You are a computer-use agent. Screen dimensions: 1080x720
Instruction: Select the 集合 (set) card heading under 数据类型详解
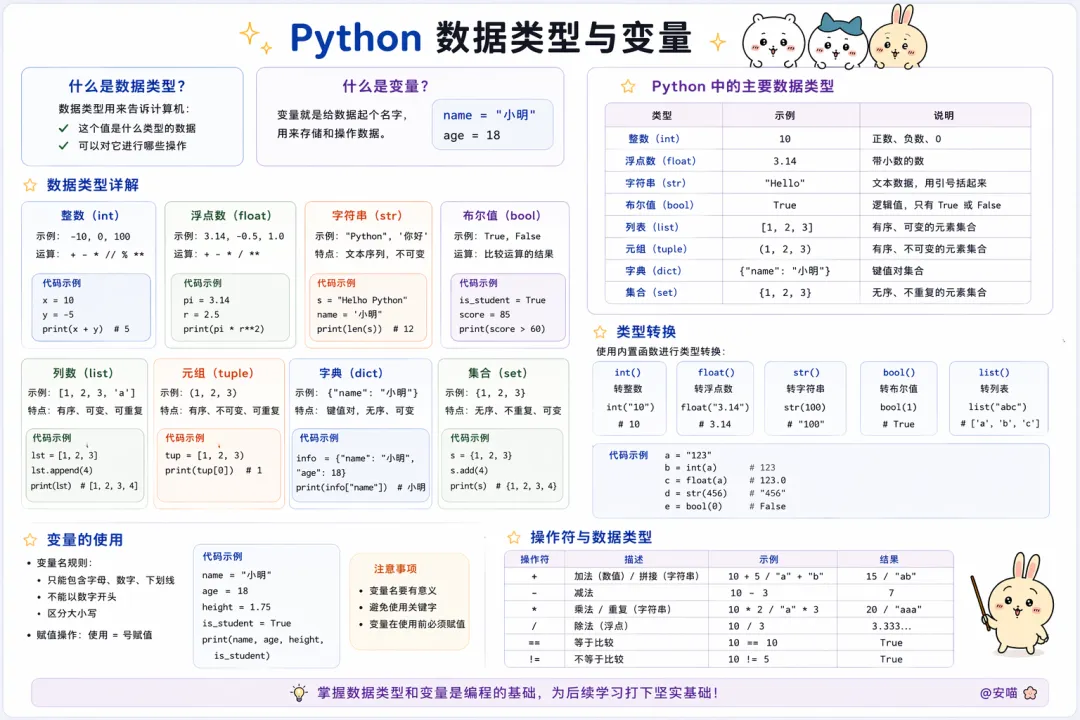click(x=497, y=373)
